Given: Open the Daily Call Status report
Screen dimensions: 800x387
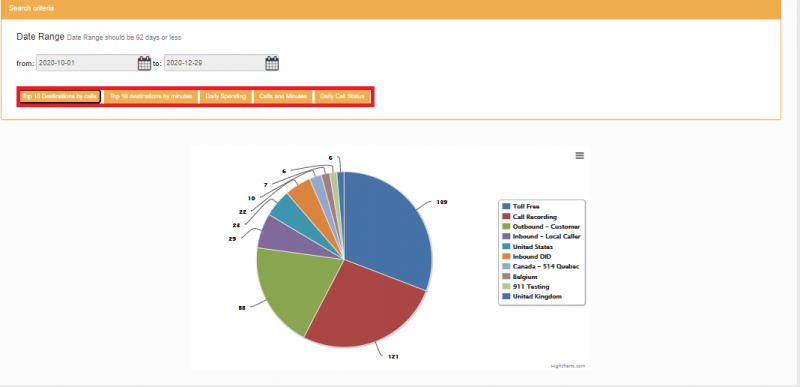Looking at the screenshot, I should pos(342,96).
